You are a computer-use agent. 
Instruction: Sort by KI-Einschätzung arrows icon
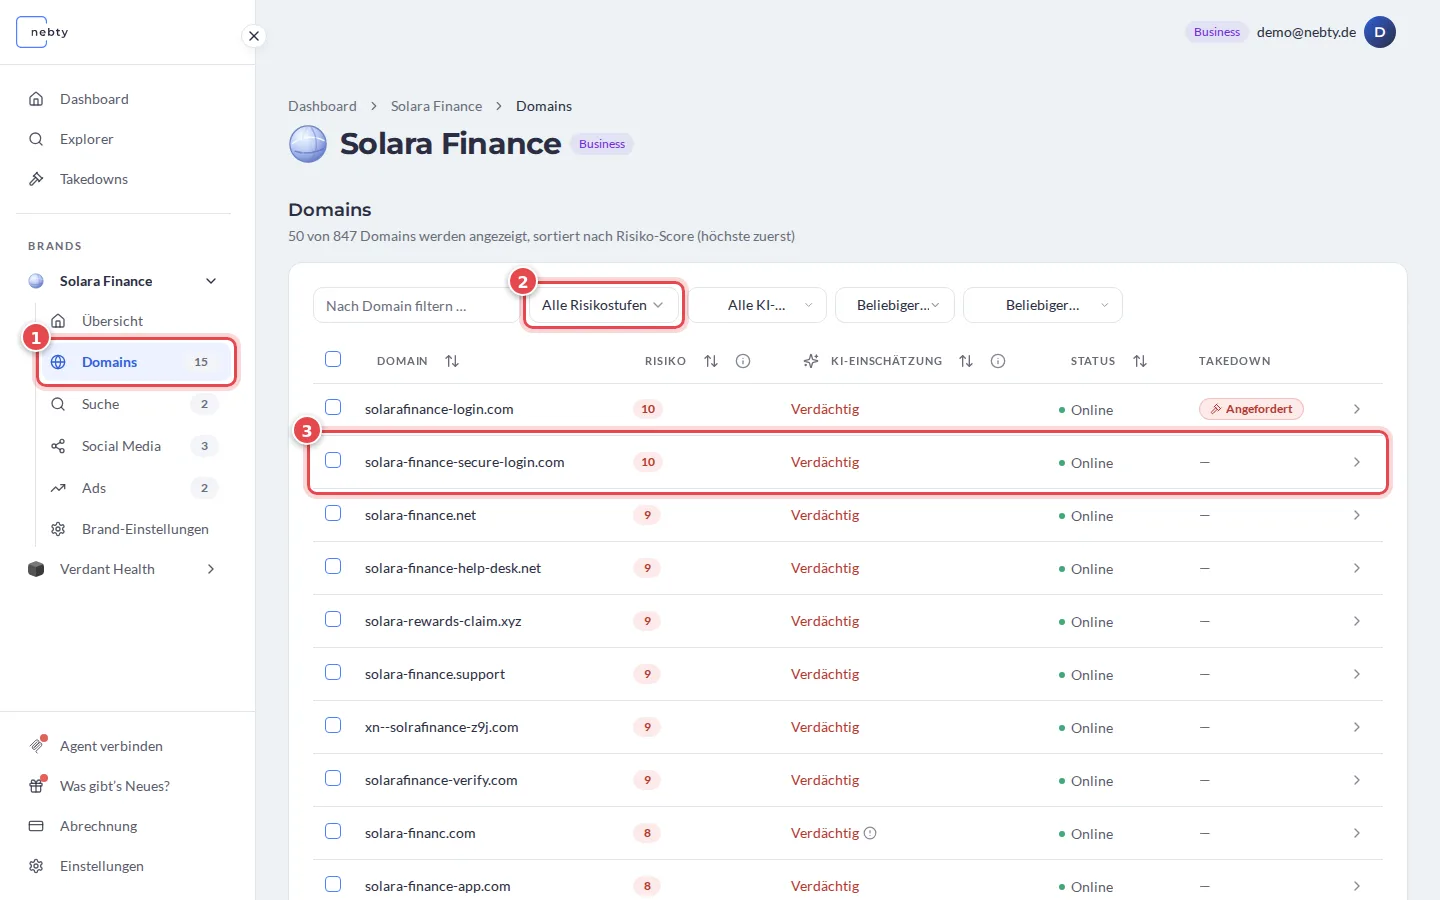pyautogui.click(x=966, y=361)
